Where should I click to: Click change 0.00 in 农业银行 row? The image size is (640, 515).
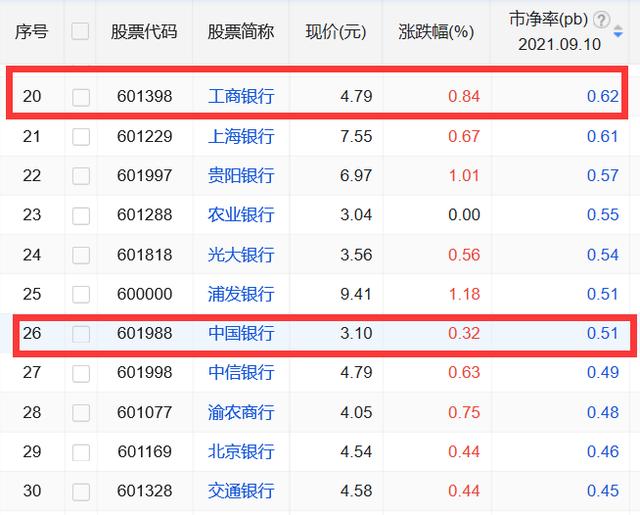click(x=464, y=215)
